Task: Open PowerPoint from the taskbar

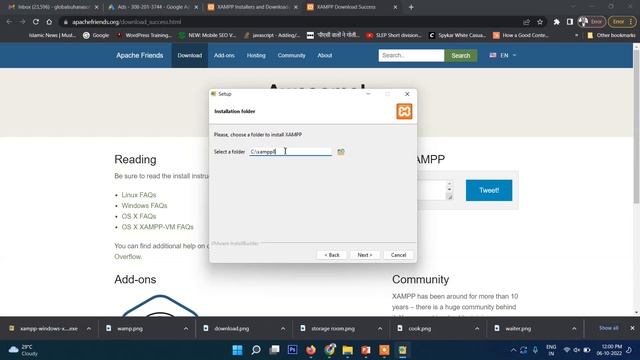Action: coord(366,350)
